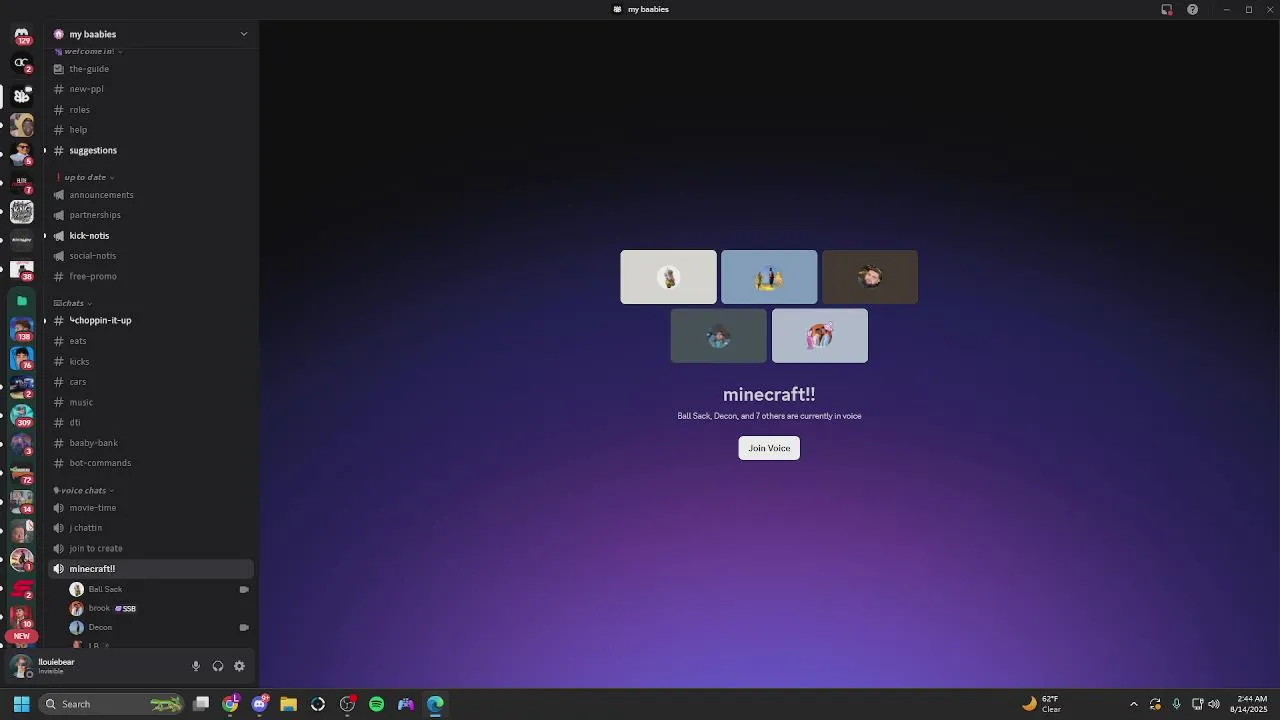Open File Explorer from the taskbar

pyautogui.click(x=288, y=704)
